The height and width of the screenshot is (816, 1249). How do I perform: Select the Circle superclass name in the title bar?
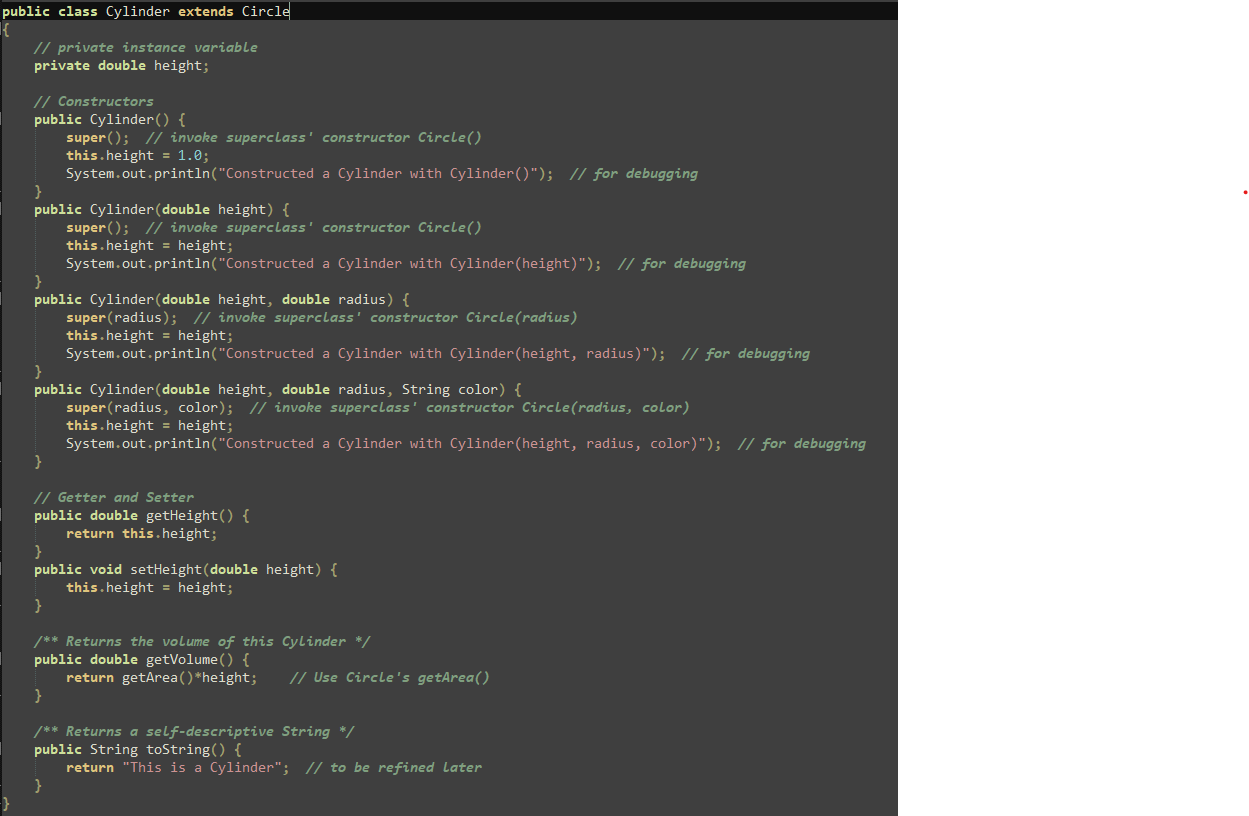264,11
